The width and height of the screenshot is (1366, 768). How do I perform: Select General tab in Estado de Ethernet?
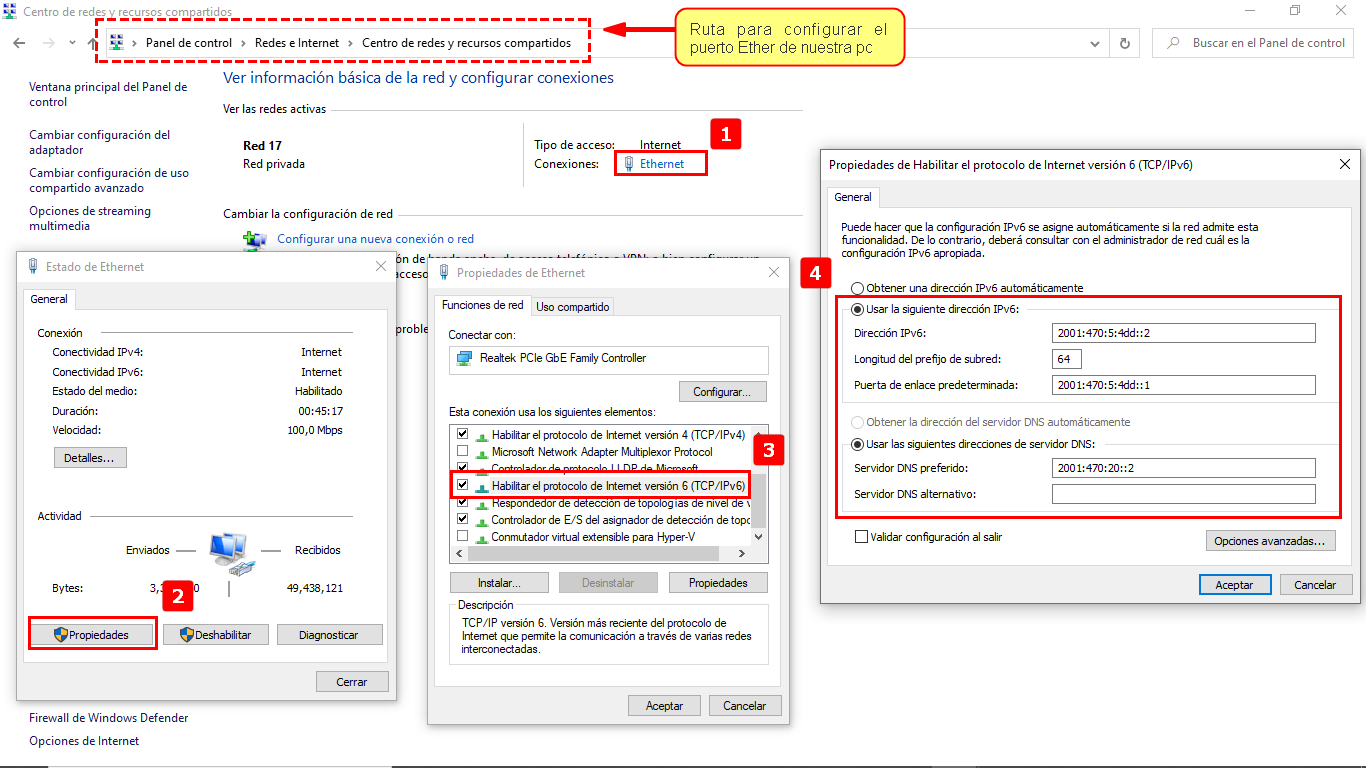[x=49, y=299]
